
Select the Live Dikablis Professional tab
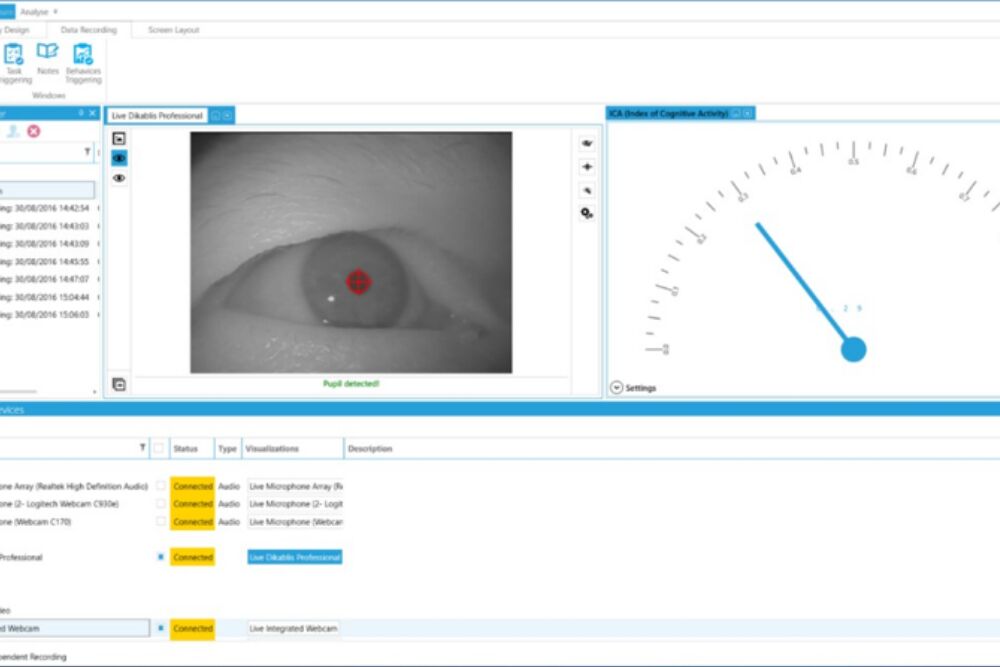pos(157,116)
